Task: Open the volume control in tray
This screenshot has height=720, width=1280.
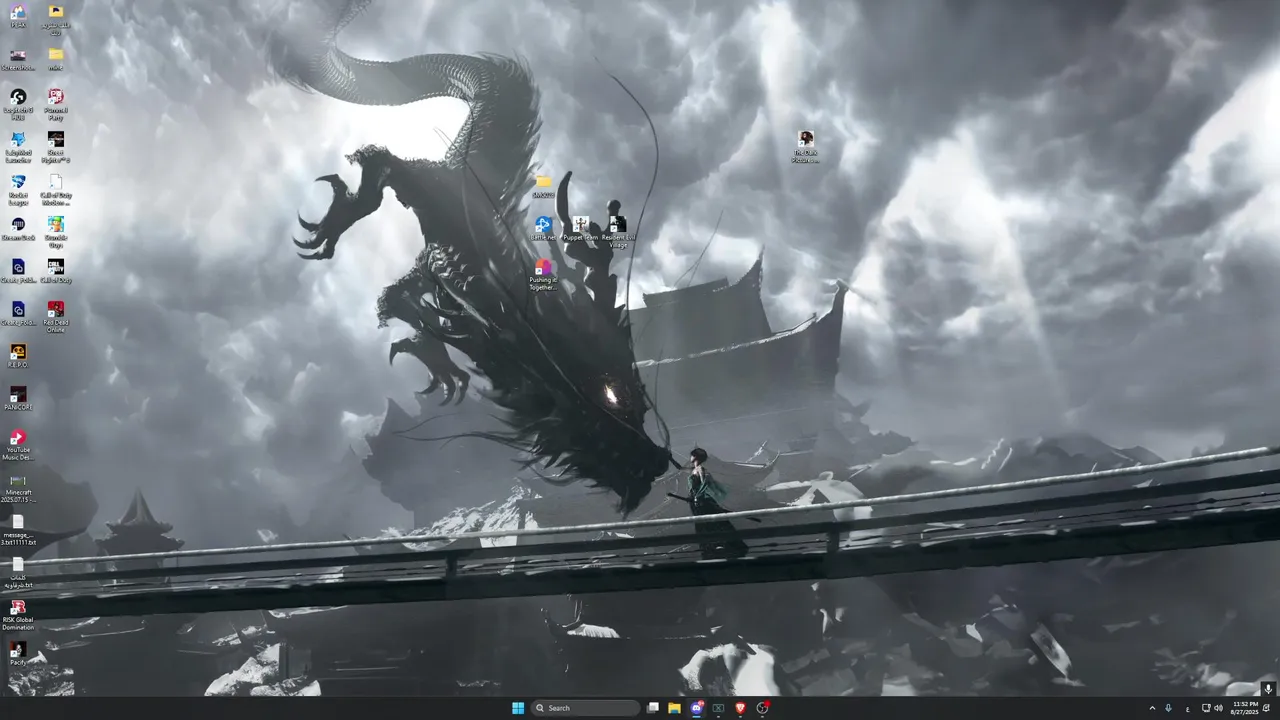Action: pos(1218,708)
